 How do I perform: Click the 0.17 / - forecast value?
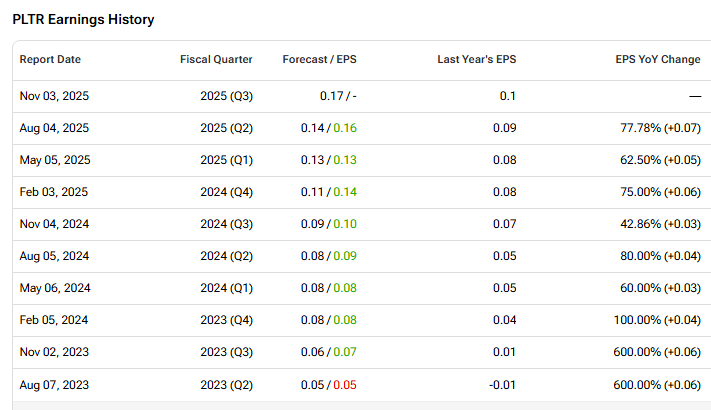click(337, 96)
